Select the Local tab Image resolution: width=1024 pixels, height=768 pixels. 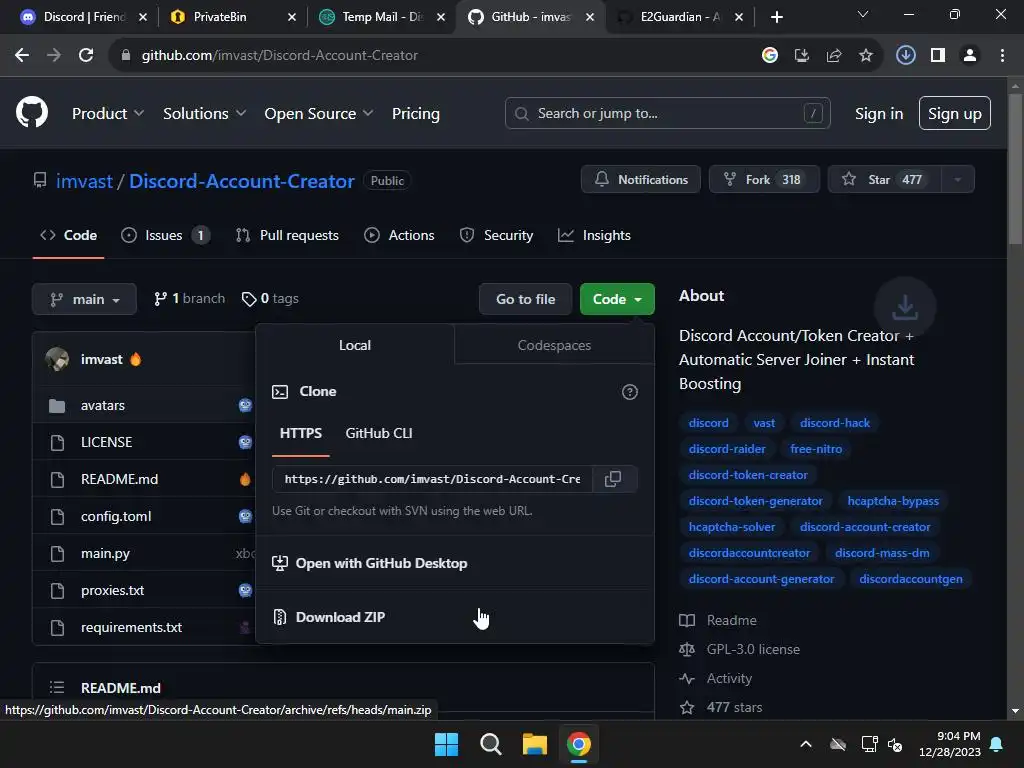point(355,345)
